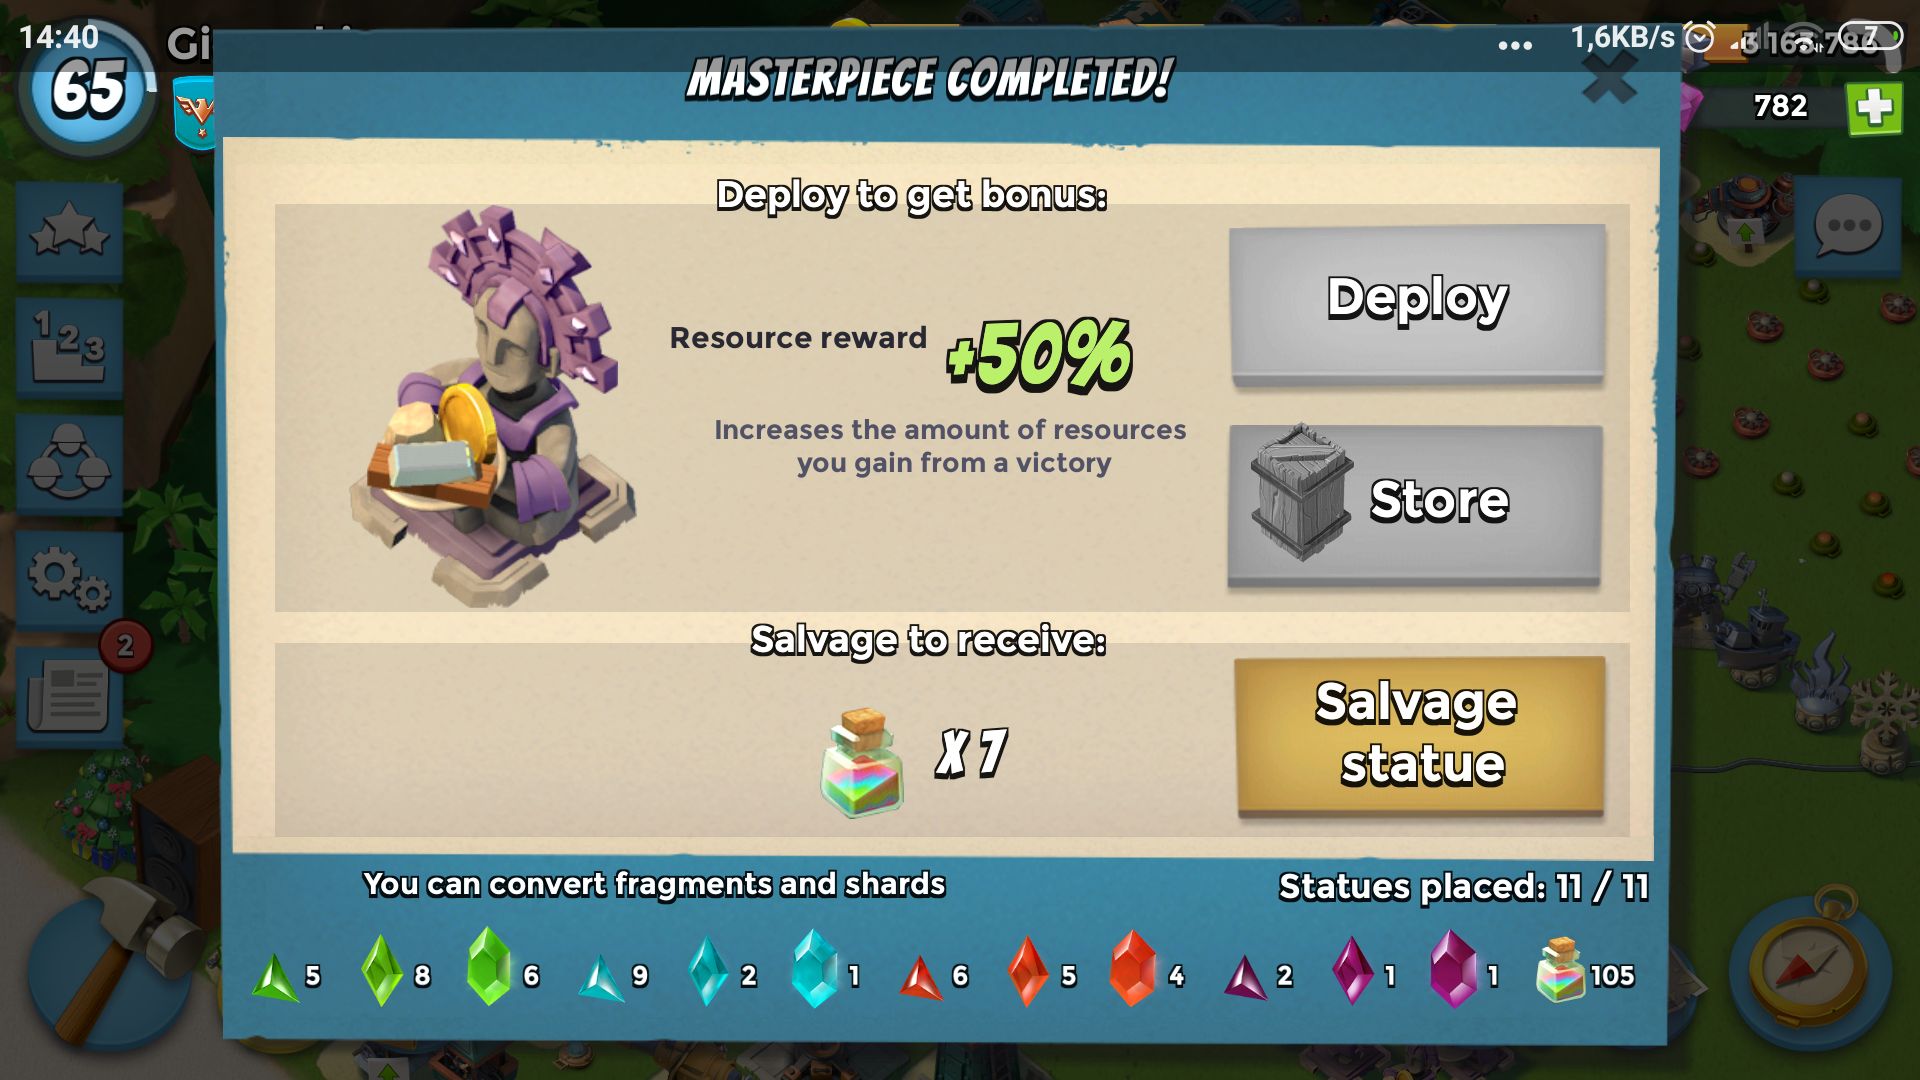
Task: Click the green plus diamonds button
Action: [1874, 107]
